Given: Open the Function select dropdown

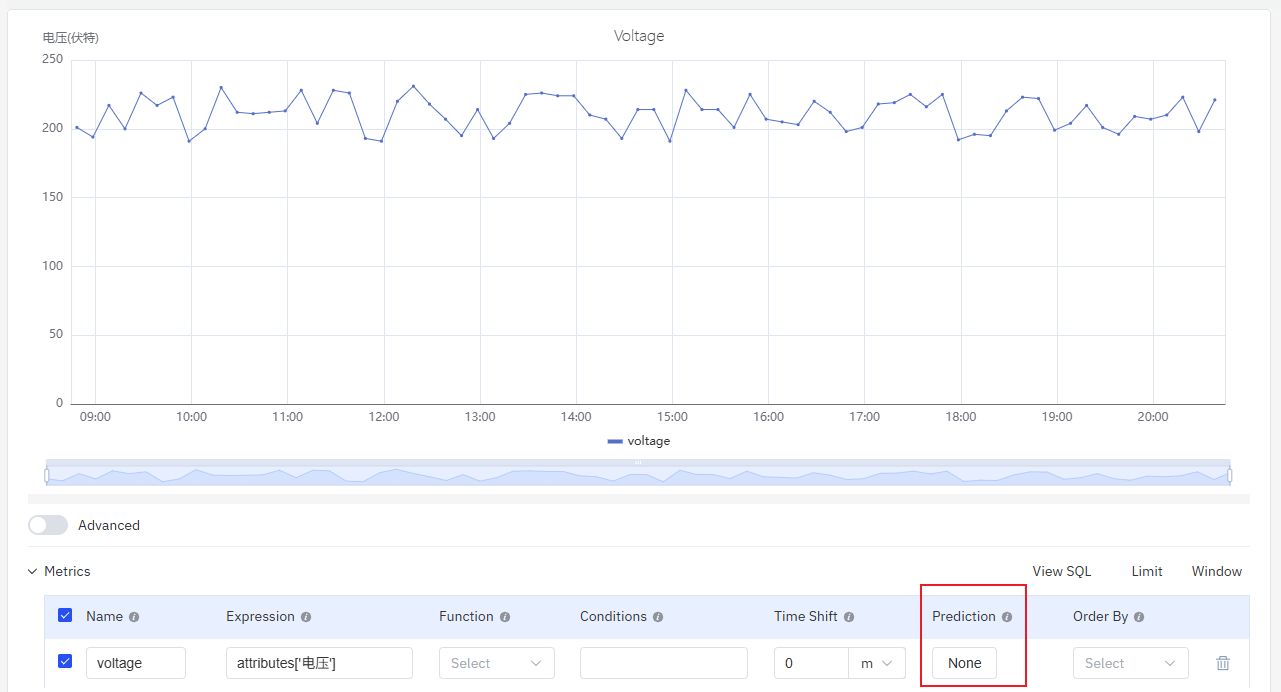Looking at the screenshot, I should click(497, 662).
